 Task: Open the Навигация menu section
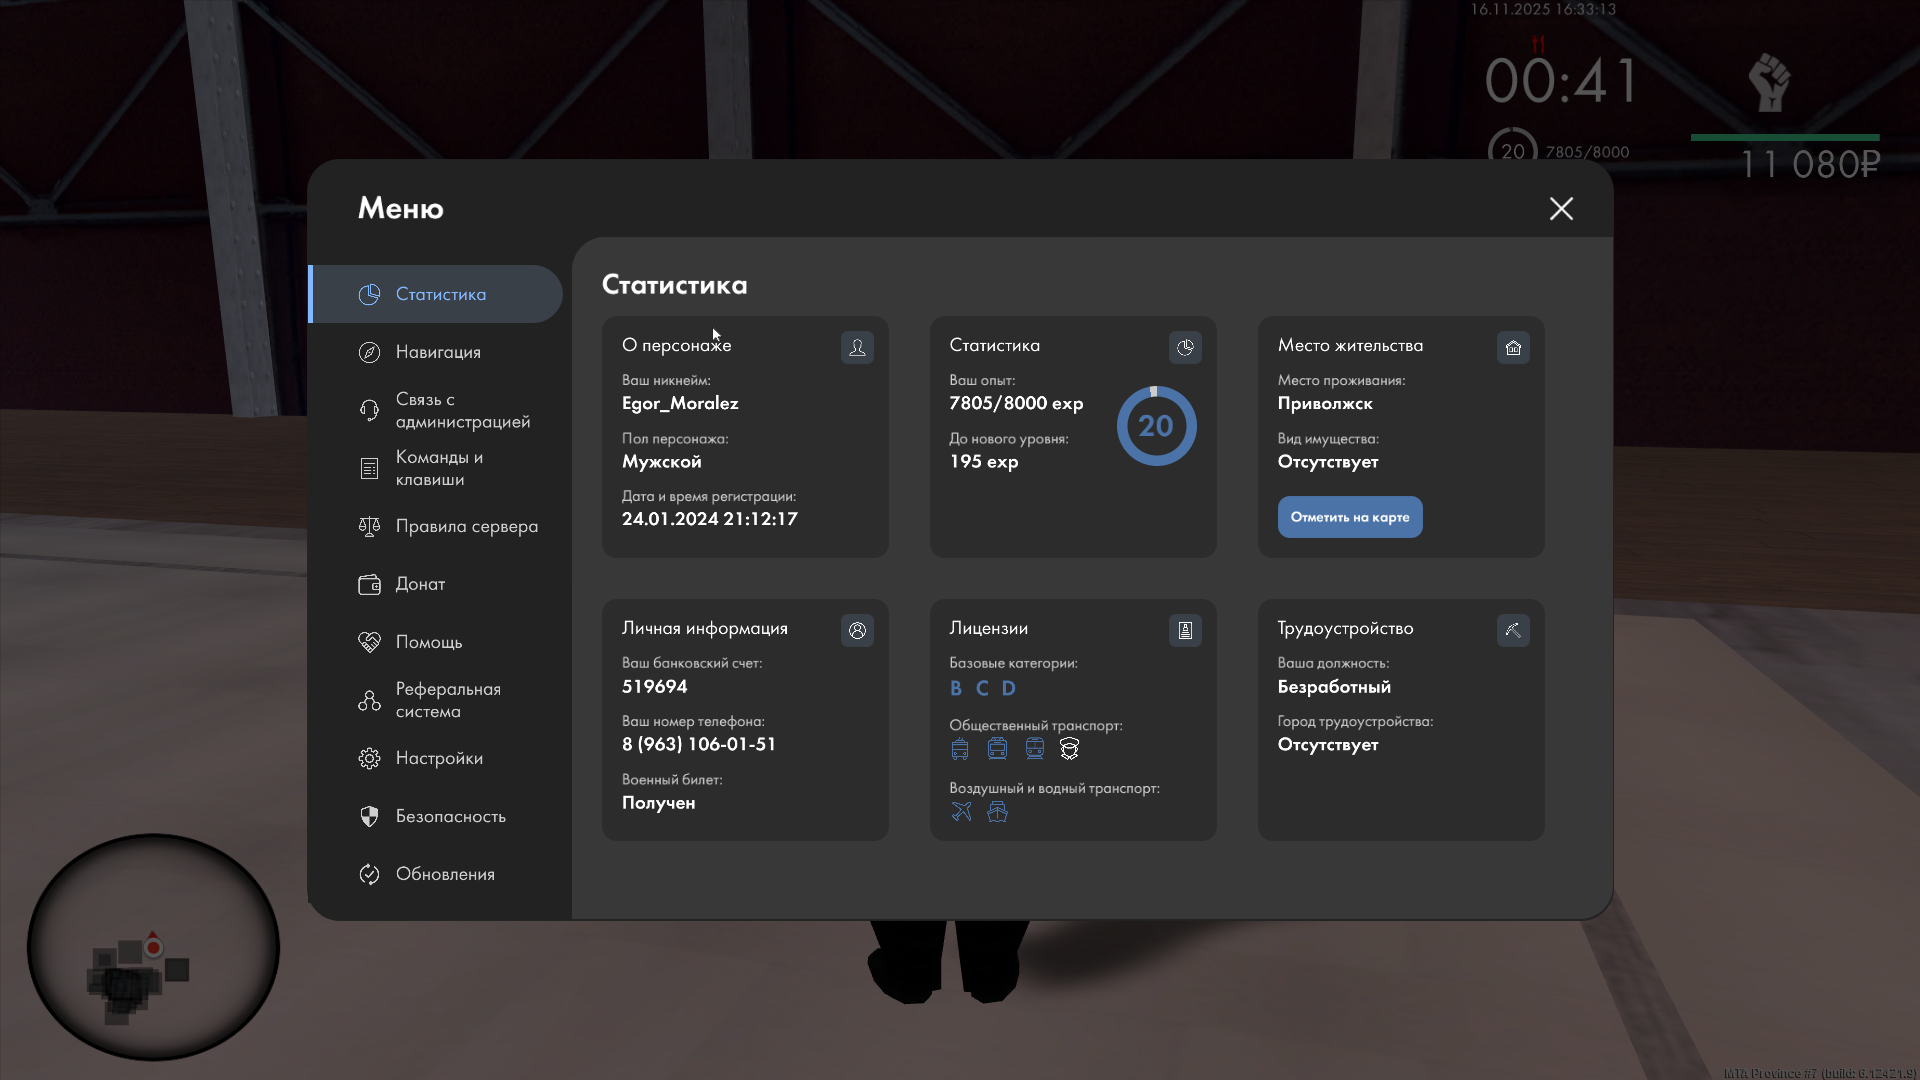(438, 352)
